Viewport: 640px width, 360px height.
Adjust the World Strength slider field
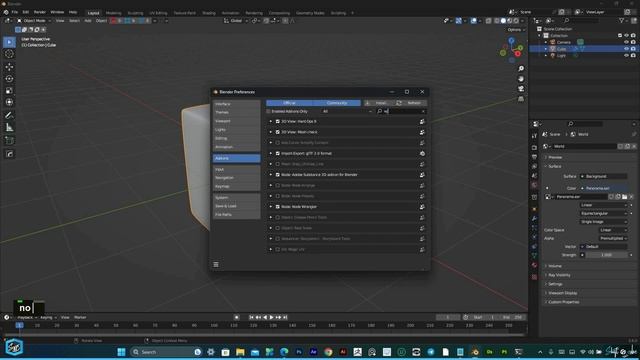606,255
